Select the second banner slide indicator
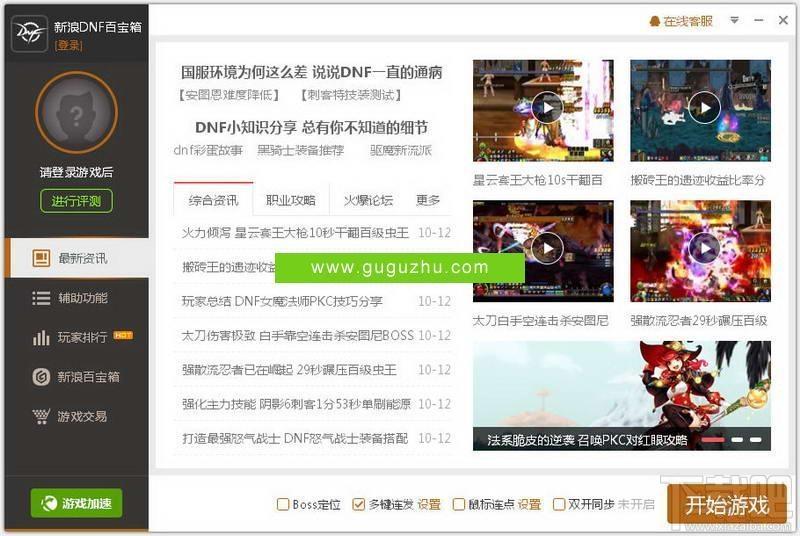The image size is (800, 536). 737,440
